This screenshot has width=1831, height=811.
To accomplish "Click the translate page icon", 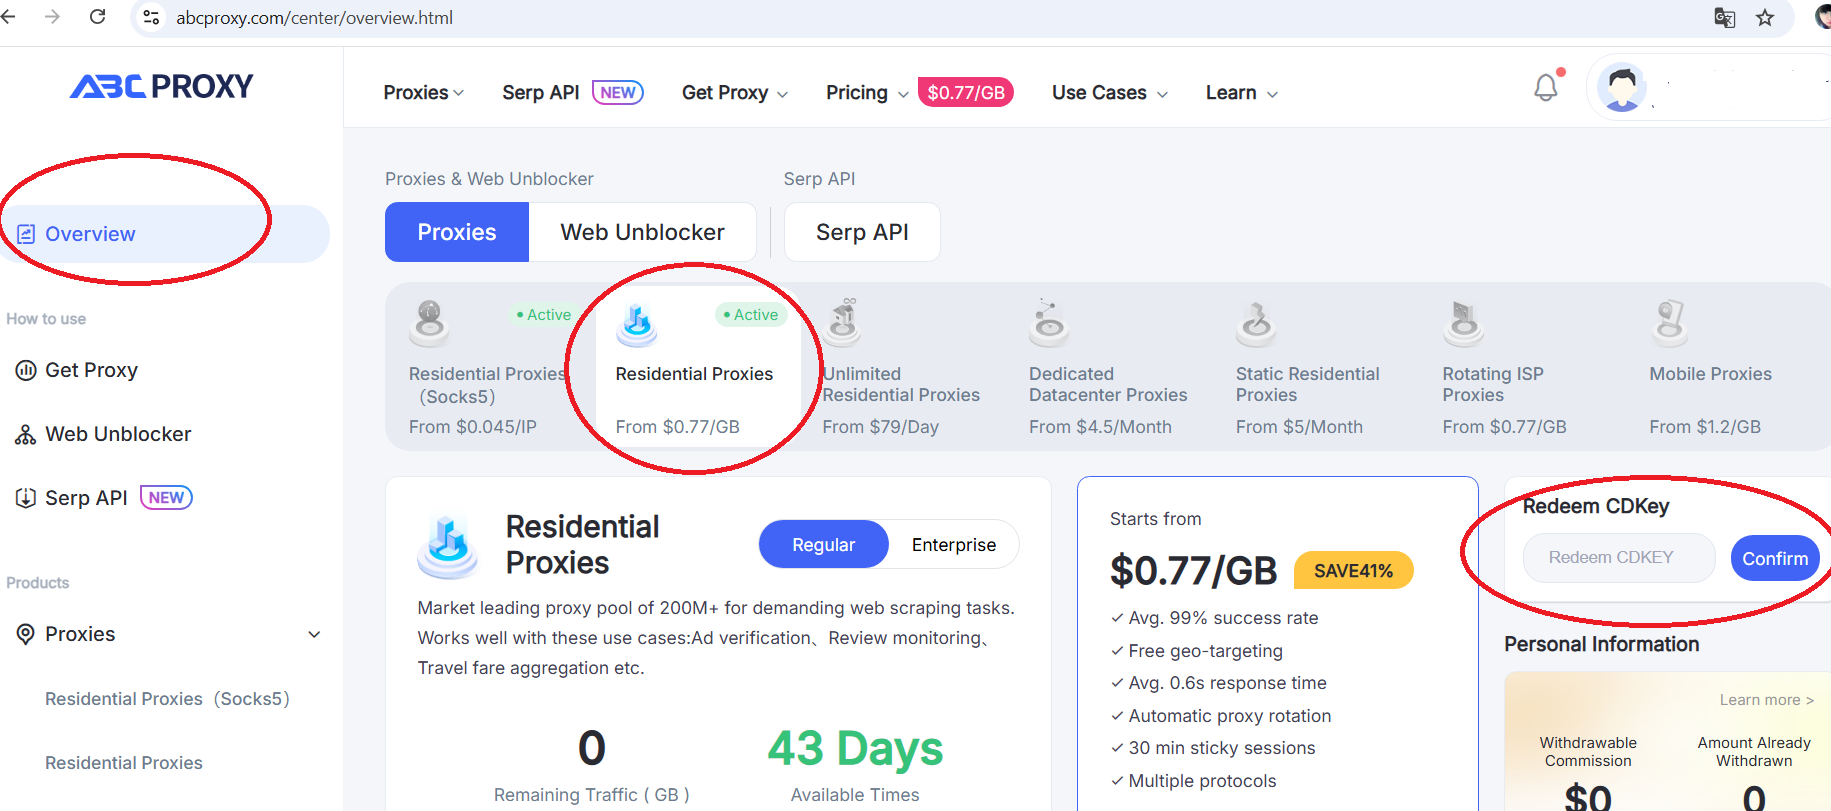I will [x=1724, y=18].
